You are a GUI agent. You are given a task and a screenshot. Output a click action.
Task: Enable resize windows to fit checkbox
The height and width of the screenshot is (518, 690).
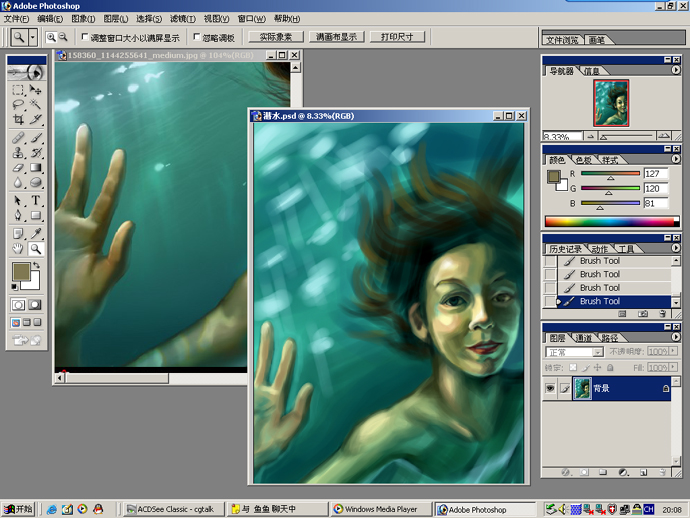[x=84, y=37]
